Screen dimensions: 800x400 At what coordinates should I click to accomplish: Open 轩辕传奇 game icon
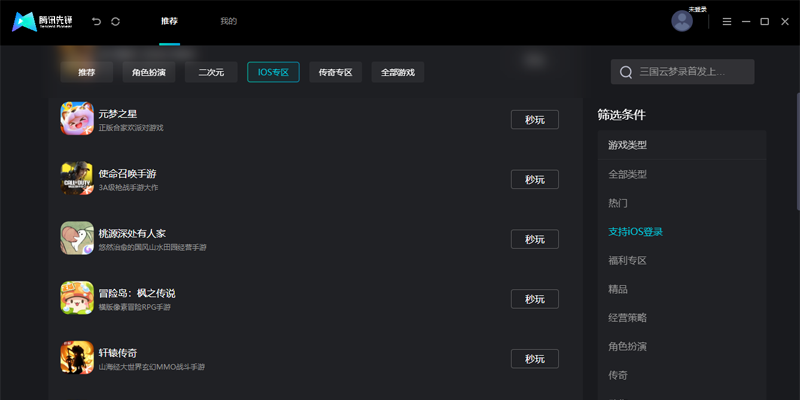77,357
